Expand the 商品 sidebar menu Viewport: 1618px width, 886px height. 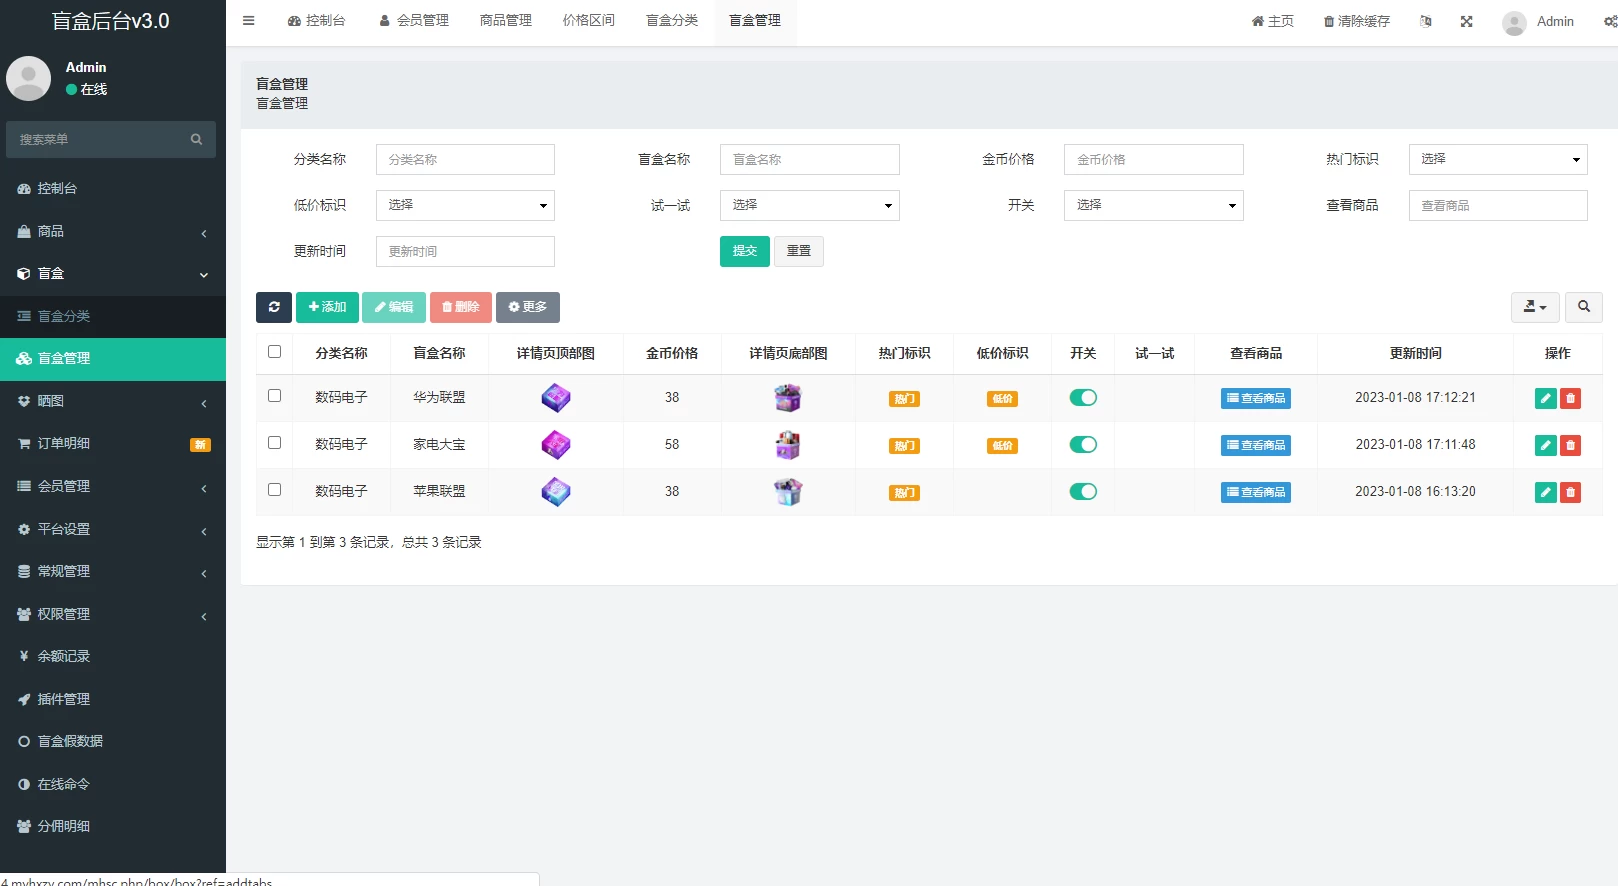[x=112, y=232]
